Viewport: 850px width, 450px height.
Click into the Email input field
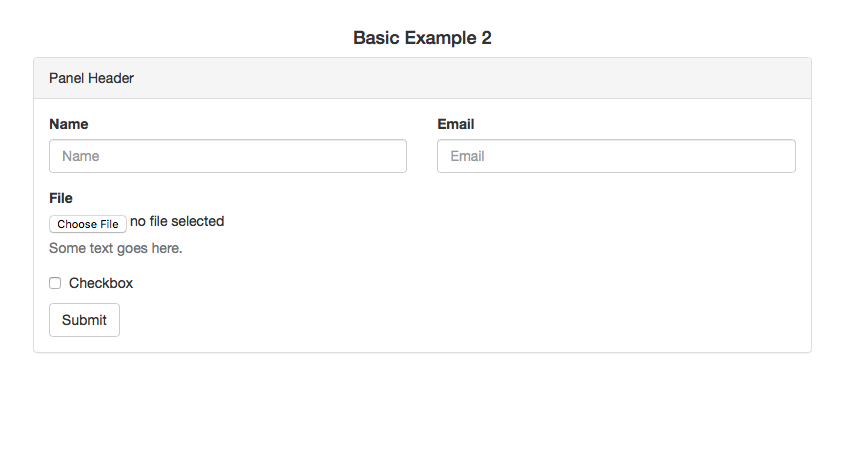[x=616, y=156]
